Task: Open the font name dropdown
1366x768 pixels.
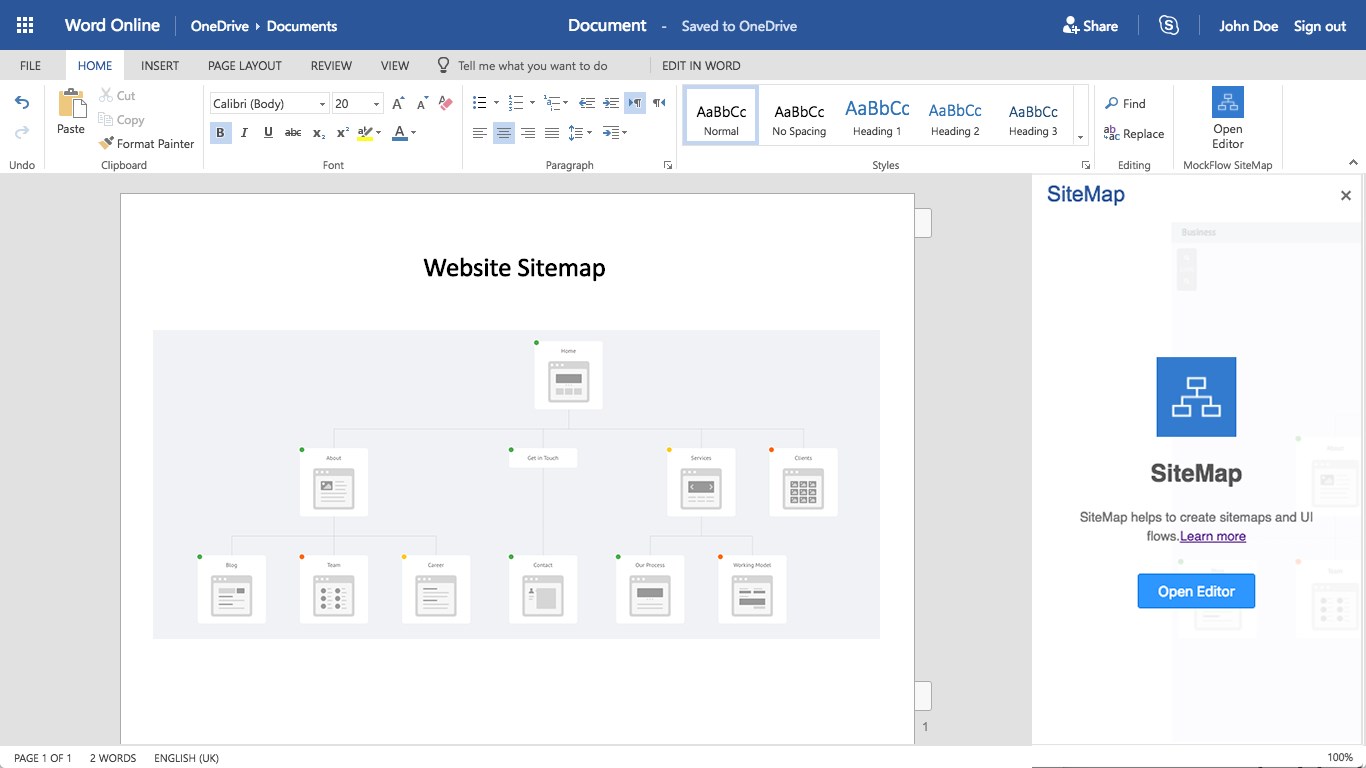Action: click(x=322, y=104)
